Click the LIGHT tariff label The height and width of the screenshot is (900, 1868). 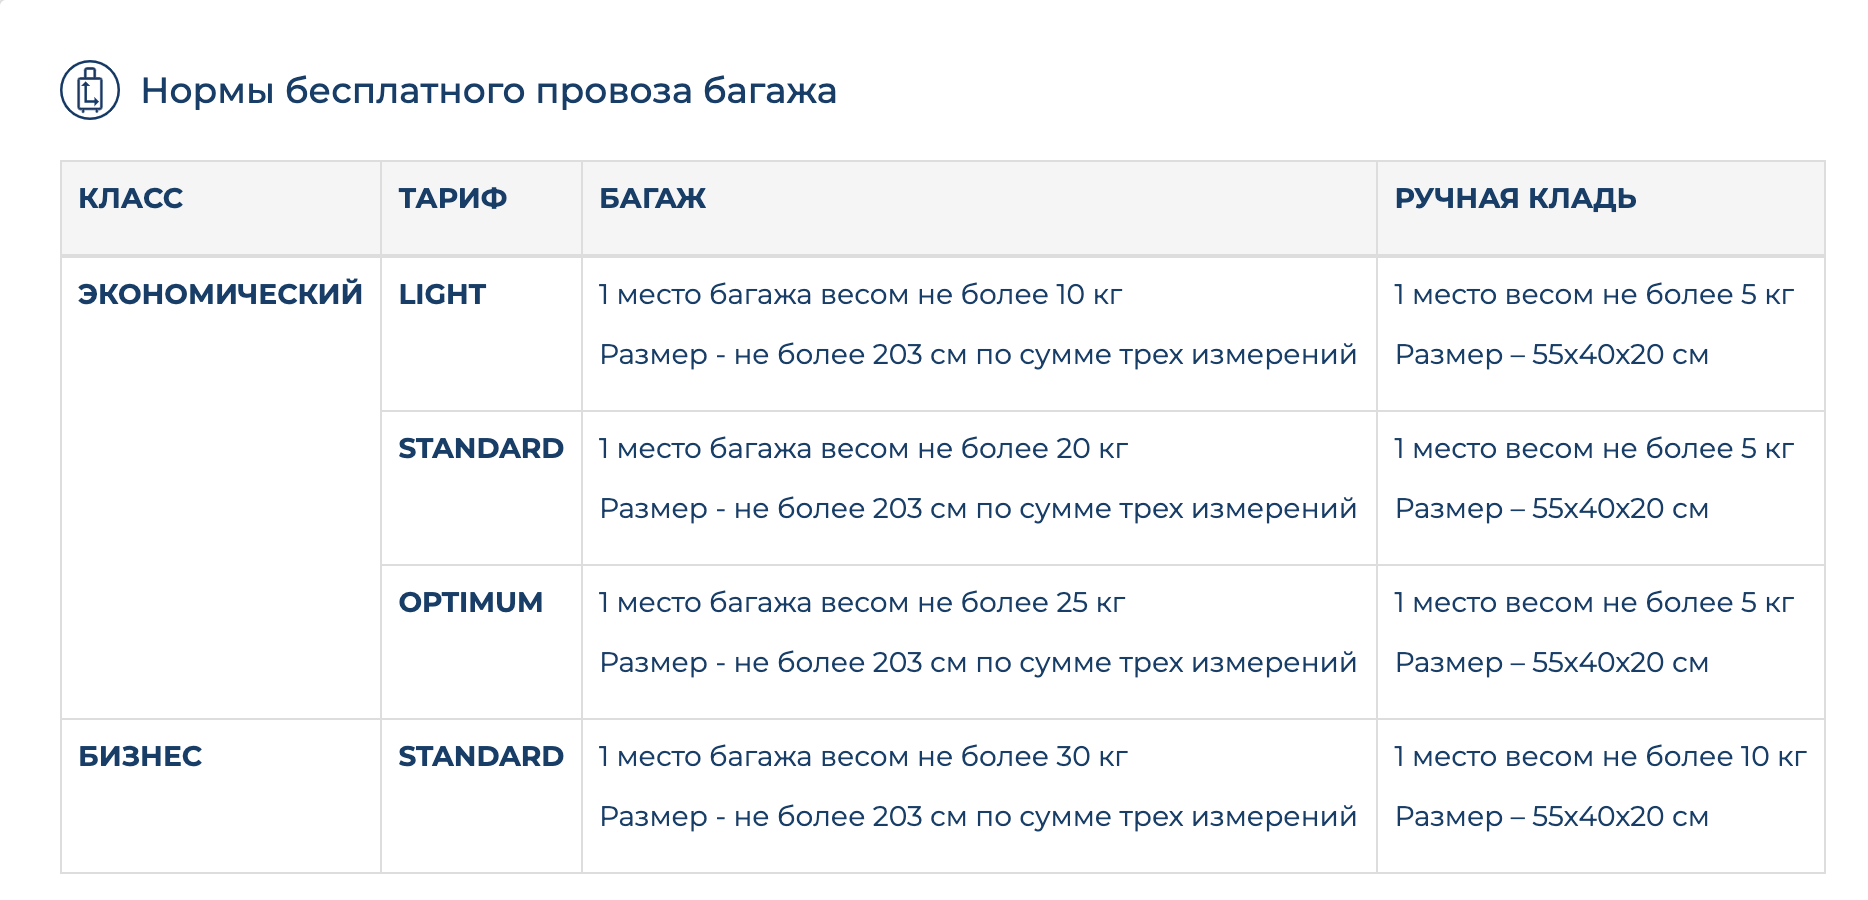pos(442,294)
